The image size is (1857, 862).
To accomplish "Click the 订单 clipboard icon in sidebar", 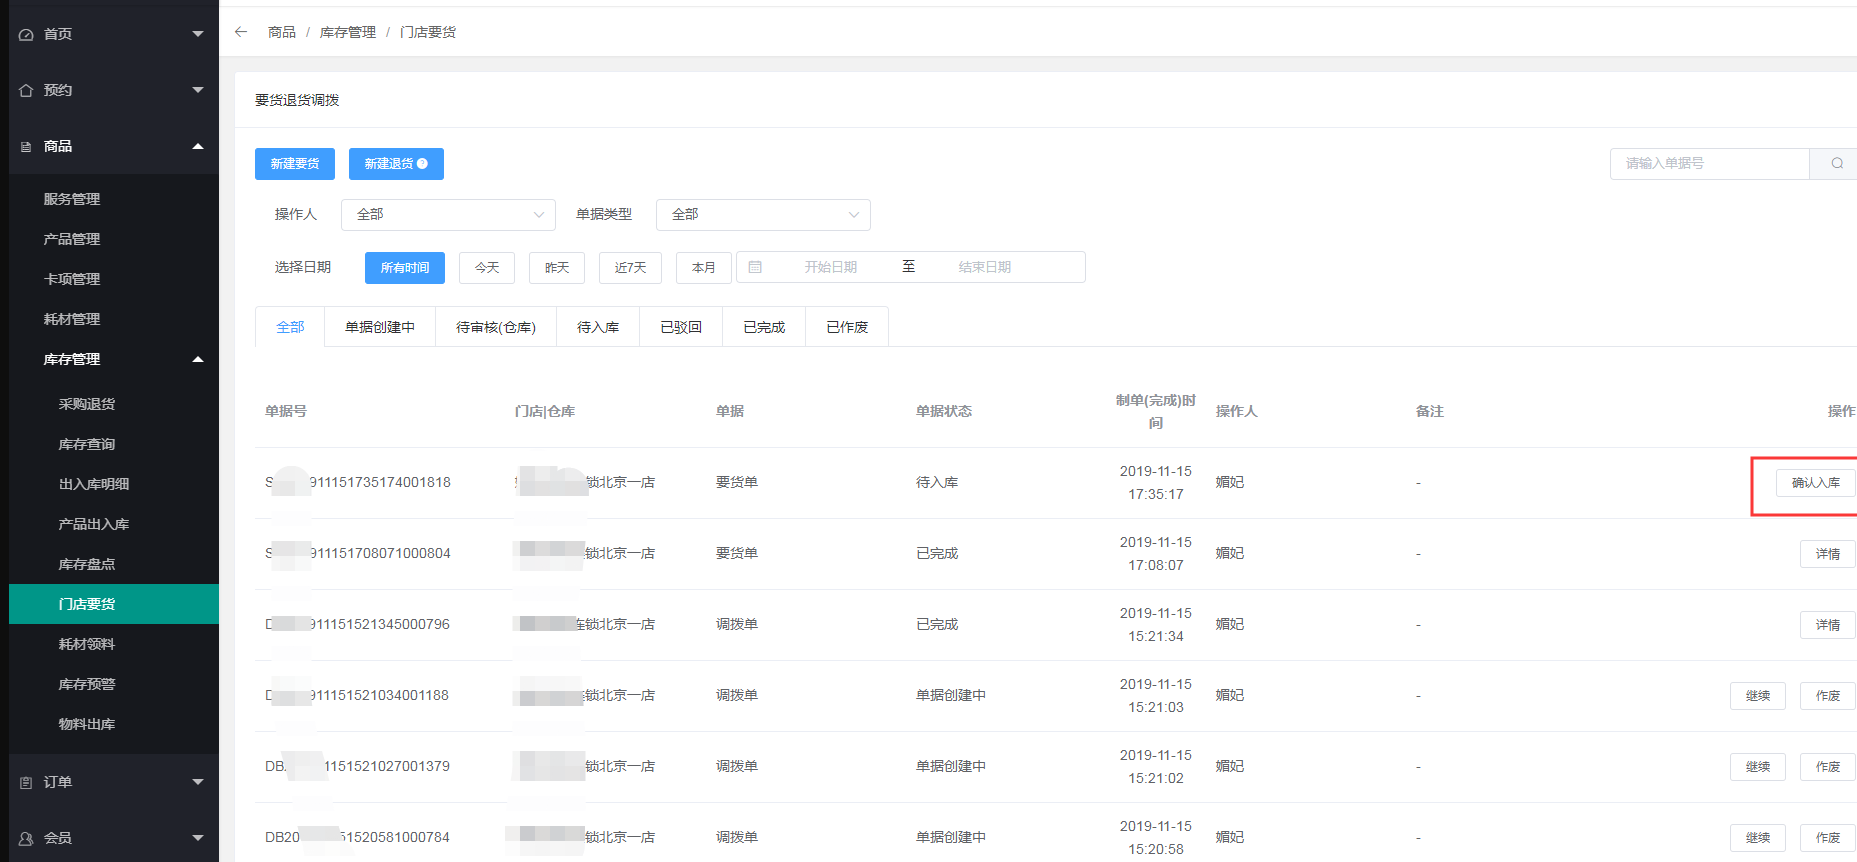I will click(26, 782).
